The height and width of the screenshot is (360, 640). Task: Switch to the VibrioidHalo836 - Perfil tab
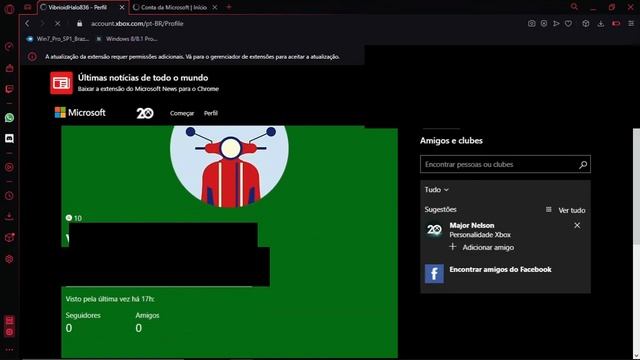pos(82,7)
